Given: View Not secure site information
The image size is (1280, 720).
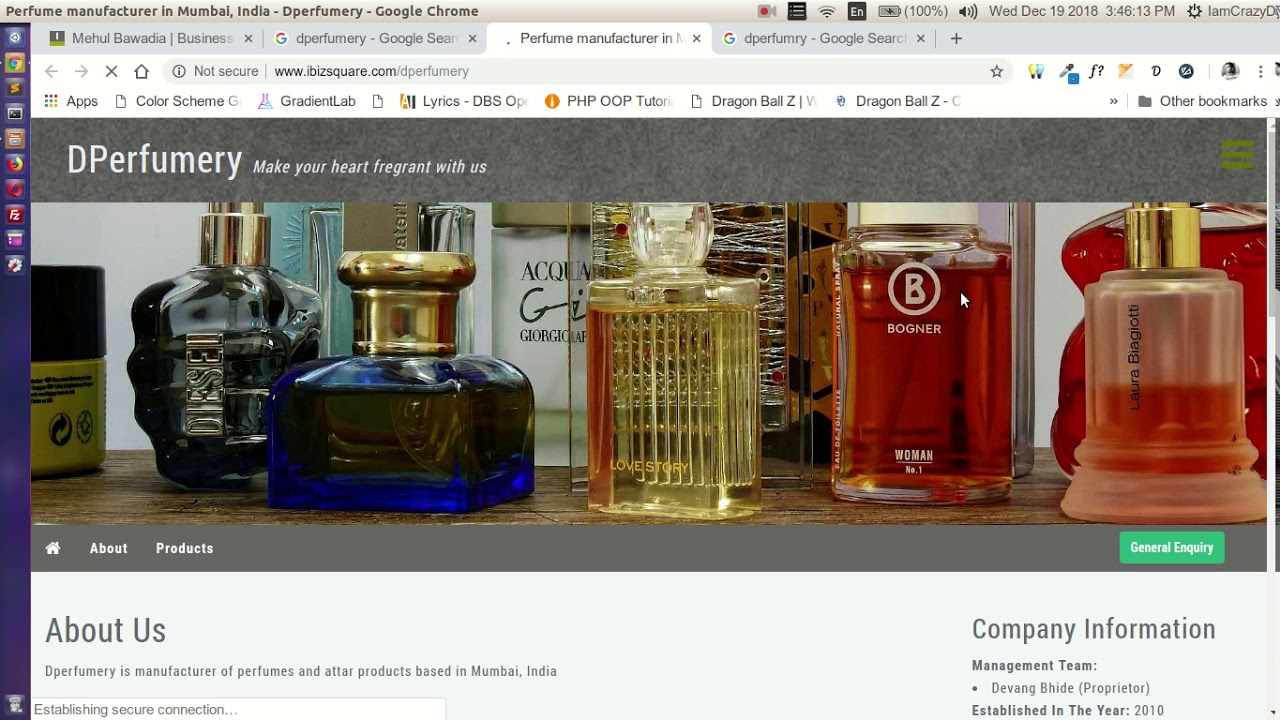Looking at the screenshot, I should (215, 71).
